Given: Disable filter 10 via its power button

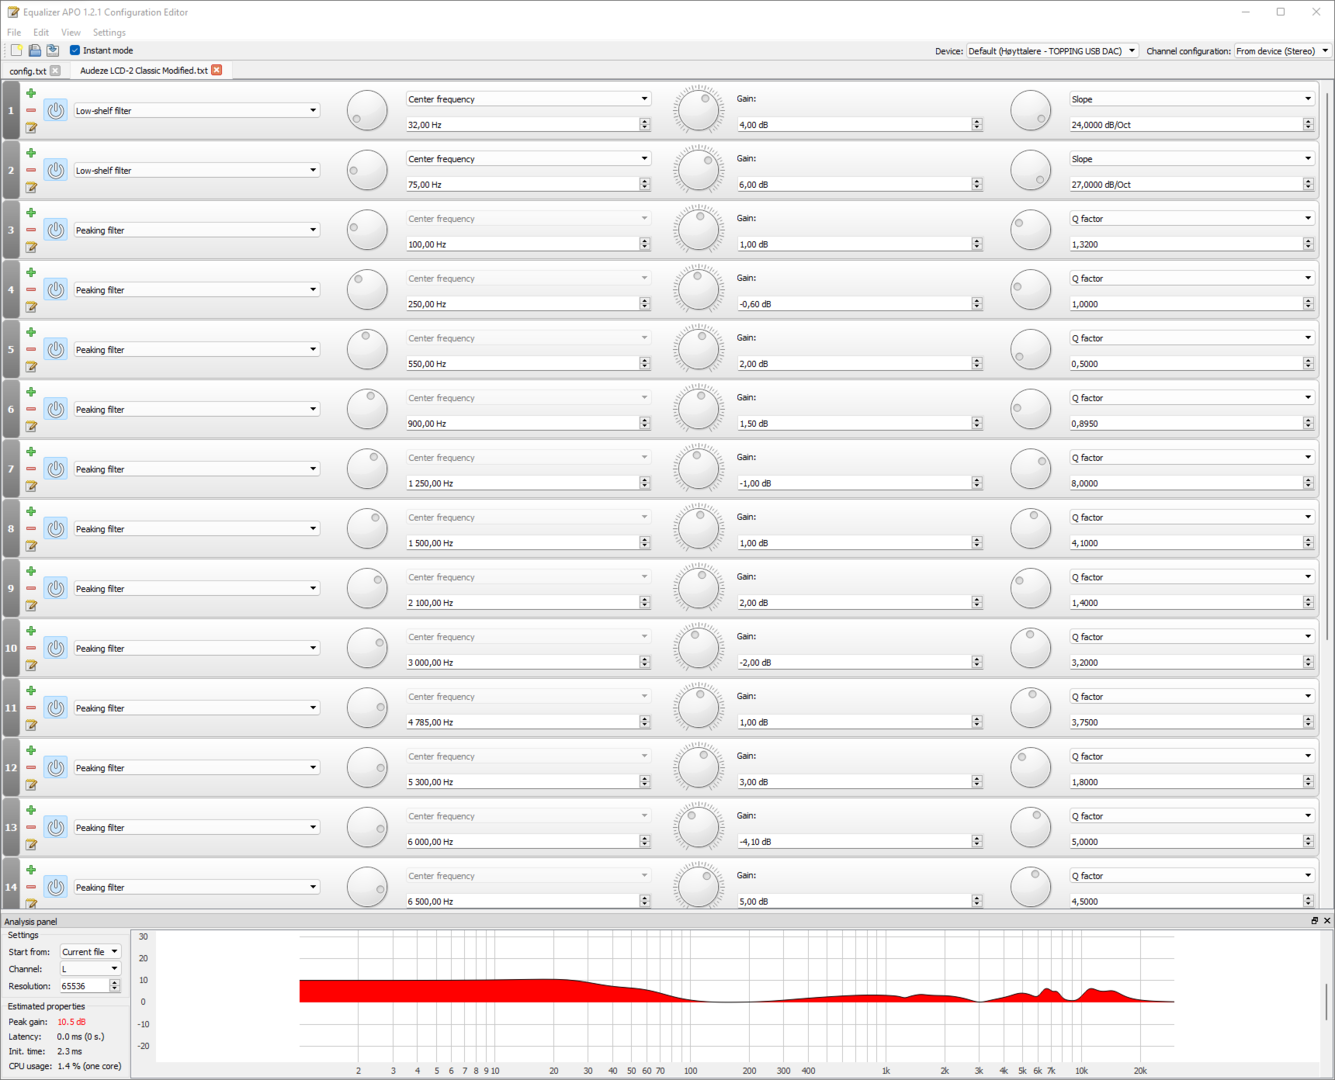Looking at the screenshot, I should point(56,648).
